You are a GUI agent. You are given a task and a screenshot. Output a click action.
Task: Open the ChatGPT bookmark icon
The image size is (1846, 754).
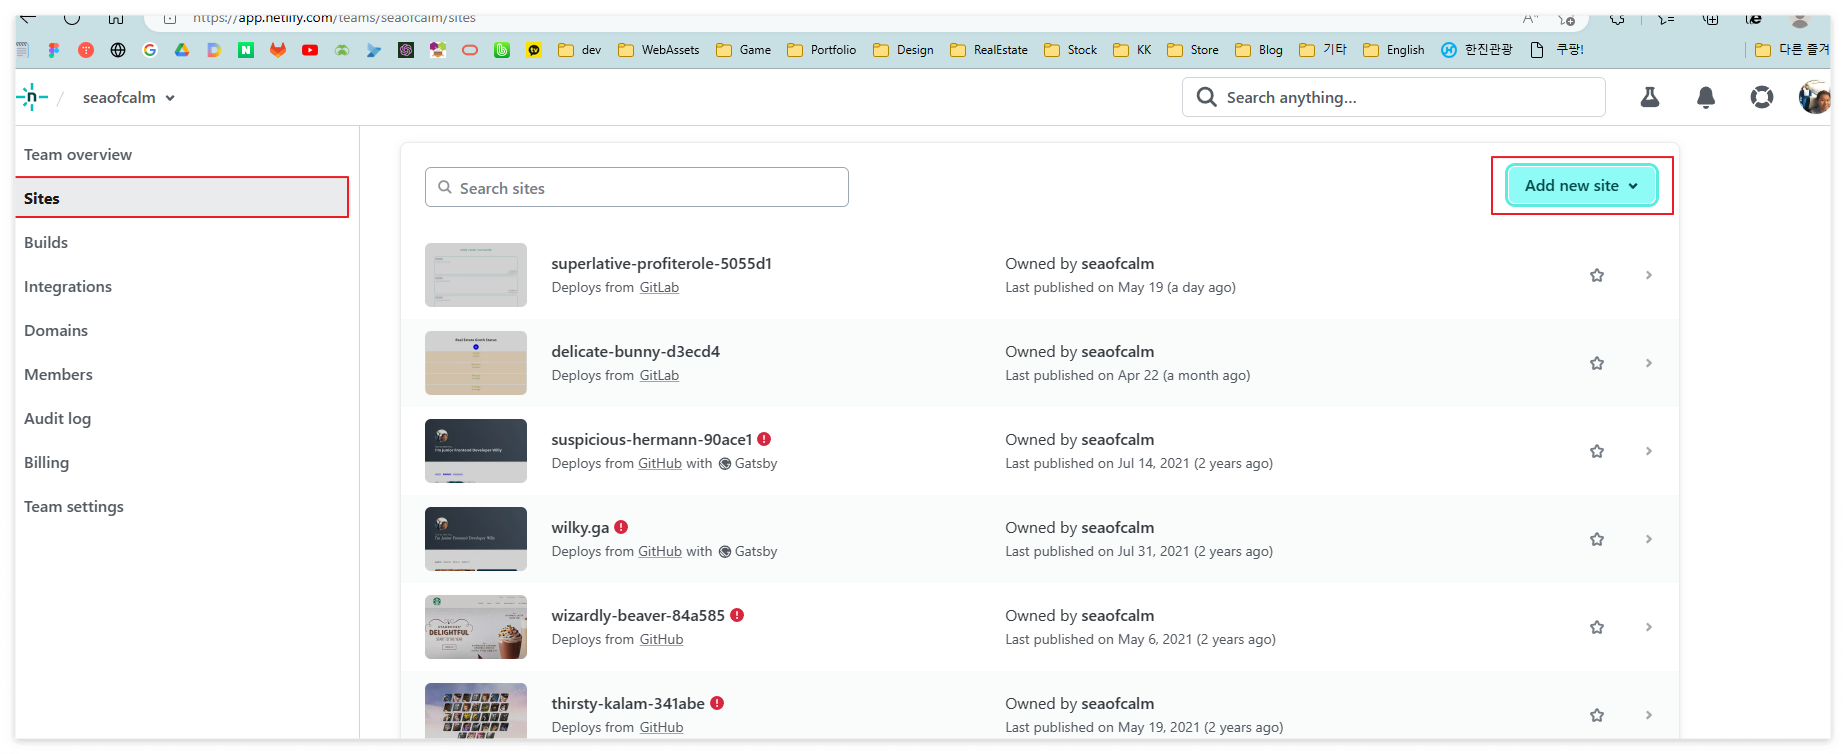click(x=406, y=50)
